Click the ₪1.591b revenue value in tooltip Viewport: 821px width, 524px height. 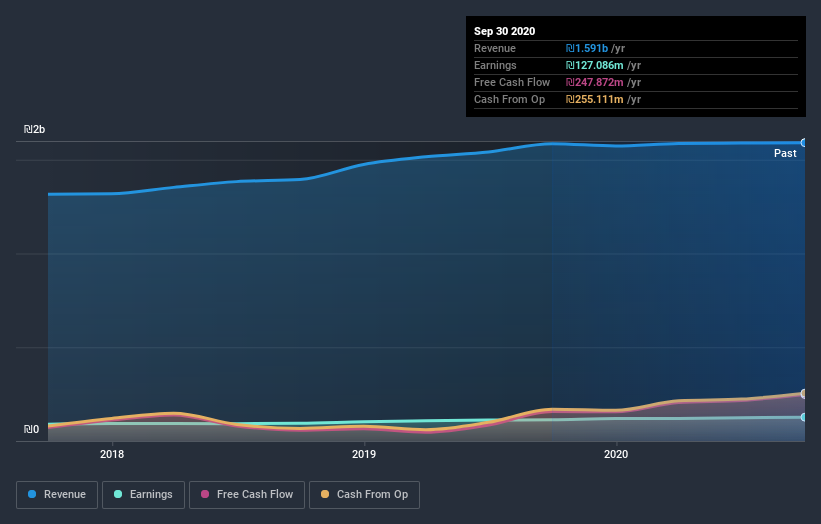click(x=586, y=48)
